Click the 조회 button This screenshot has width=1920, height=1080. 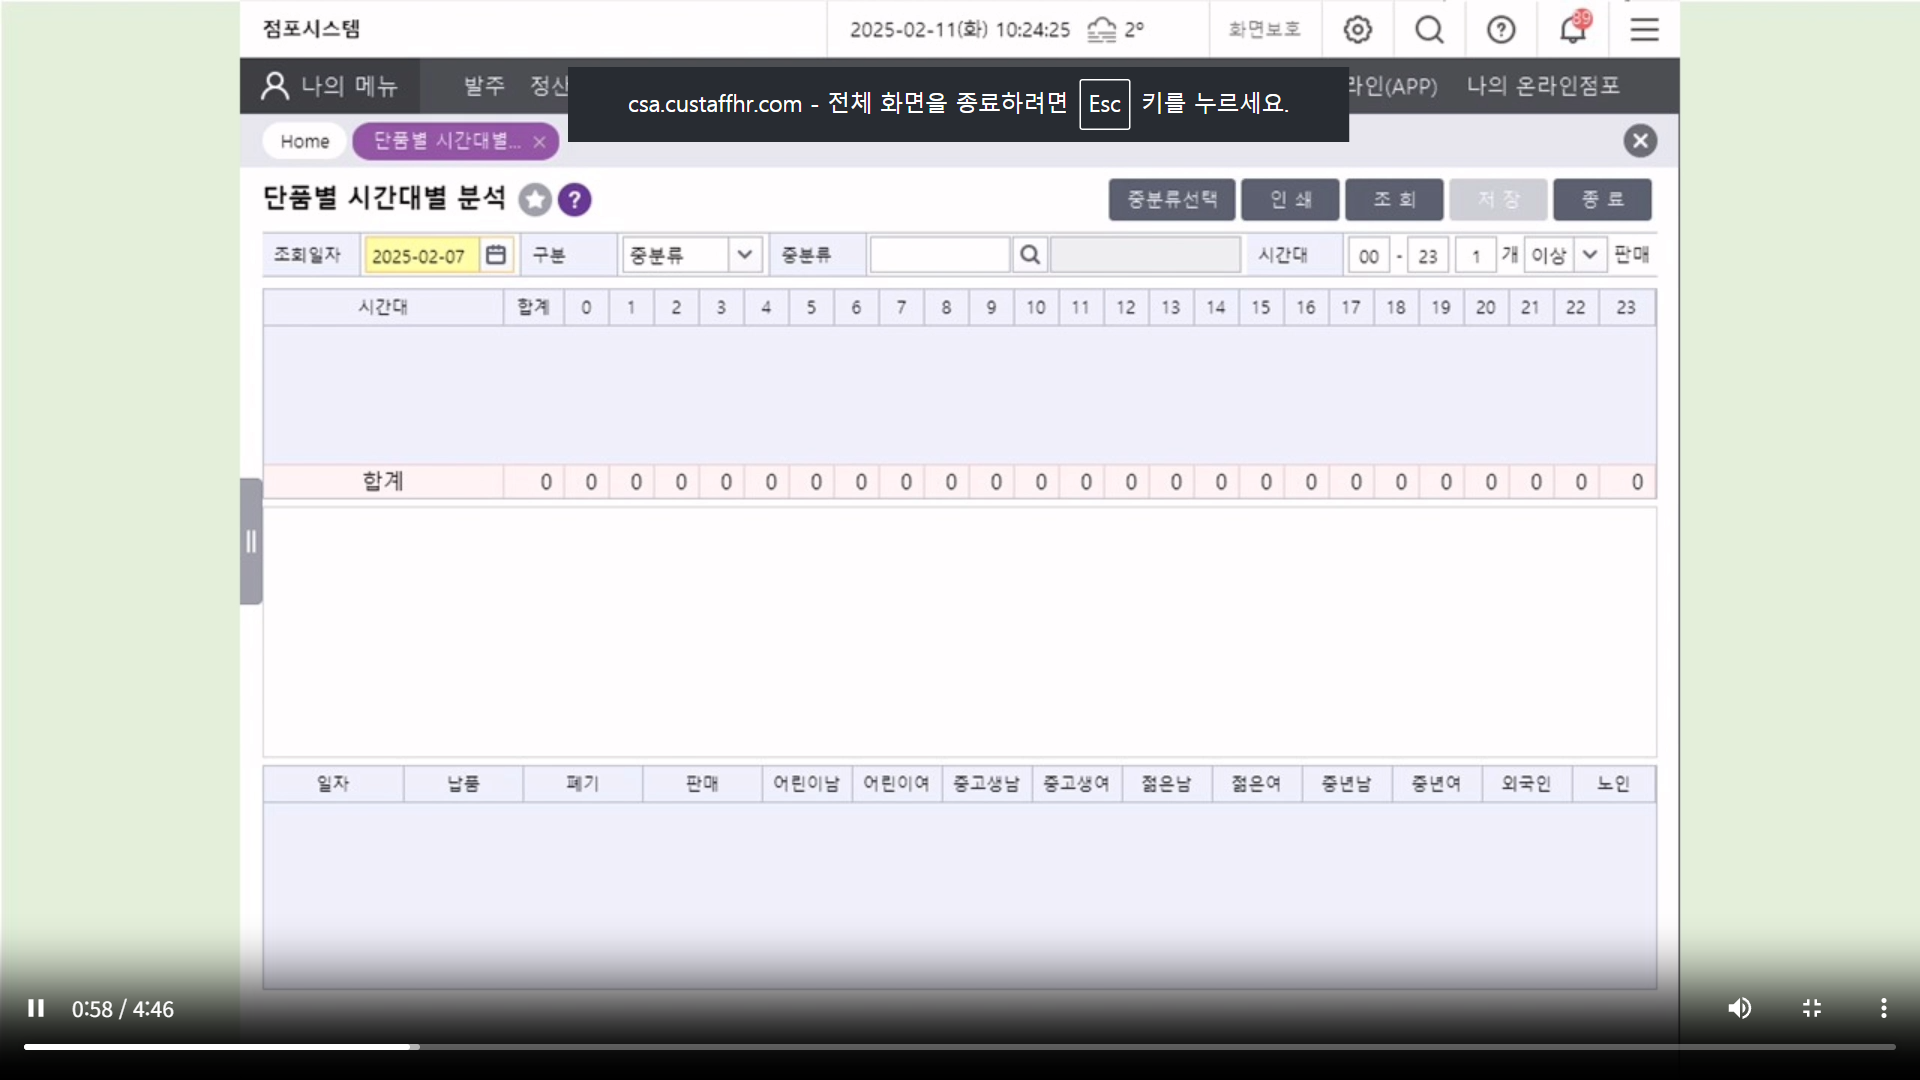tap(1394, 199)
